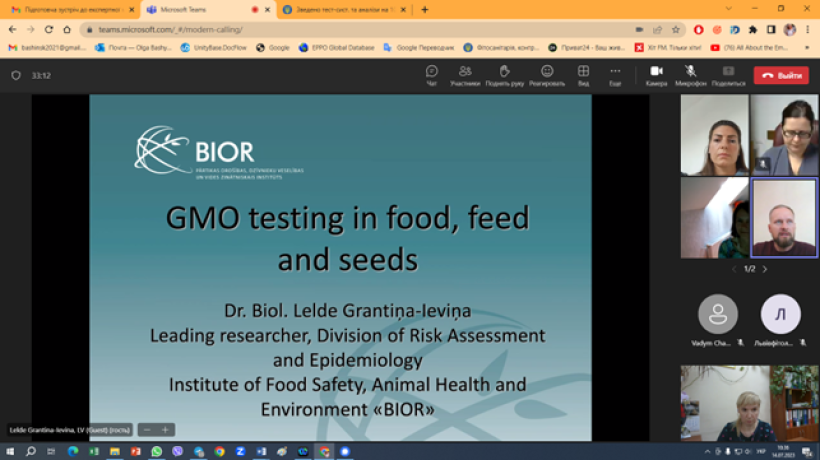
Task: Go back in browser history
Action: (x=13, y=30)
